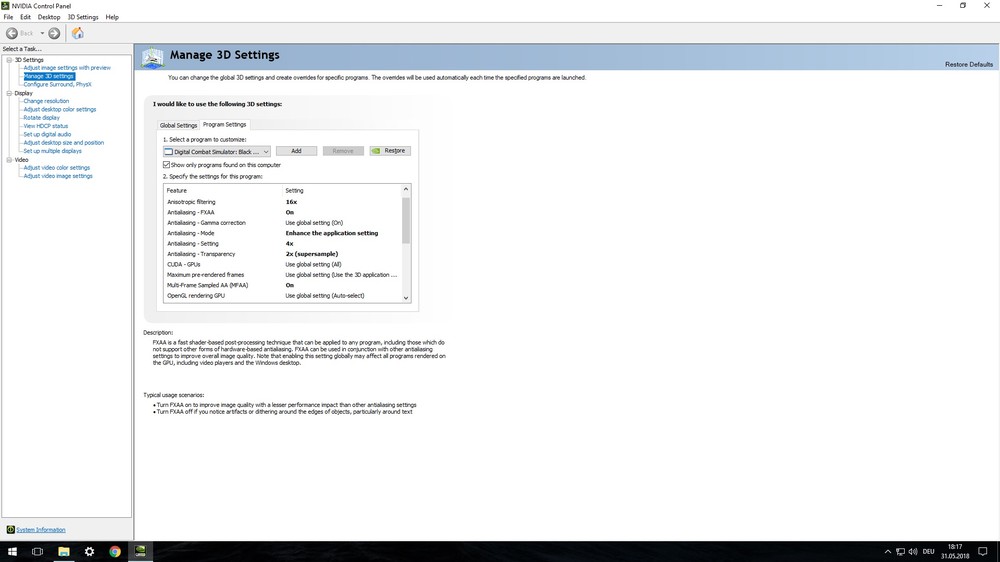Open Change resolution task
This screenshot has width=1000, height=562.
pos(46,101)
